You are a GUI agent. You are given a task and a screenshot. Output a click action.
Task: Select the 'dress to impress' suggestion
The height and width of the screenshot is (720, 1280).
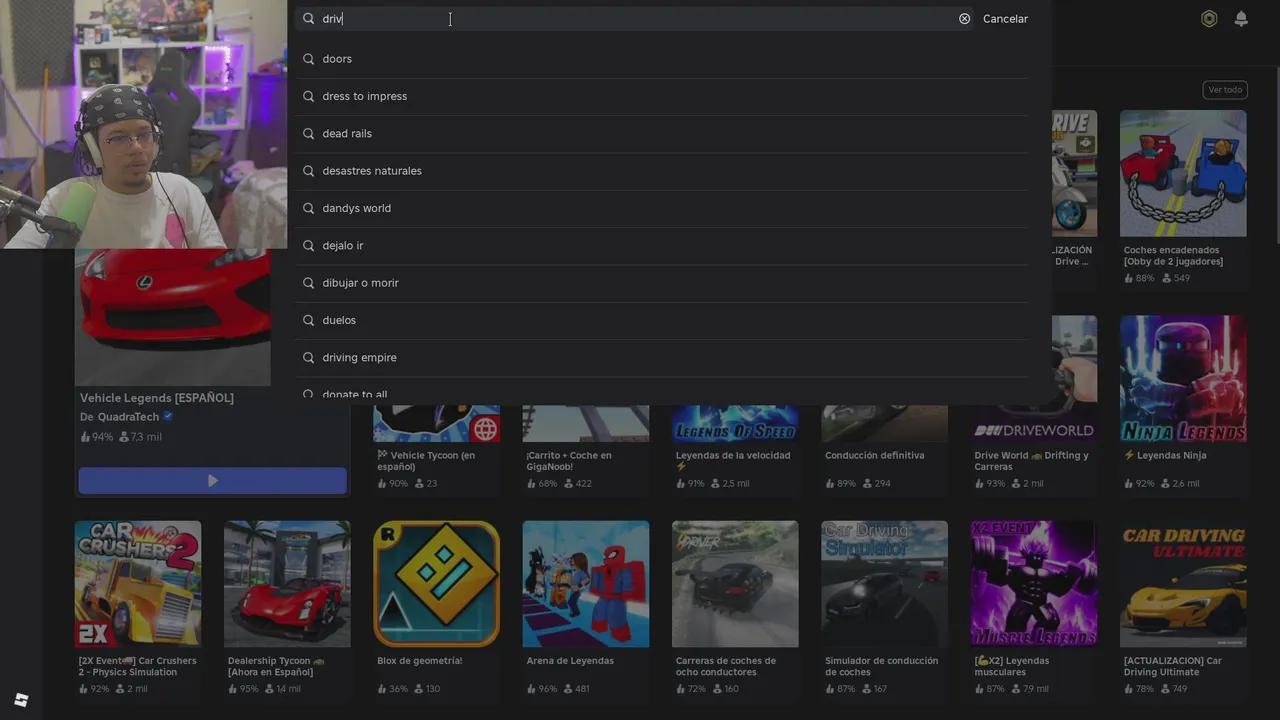(364, 96)
